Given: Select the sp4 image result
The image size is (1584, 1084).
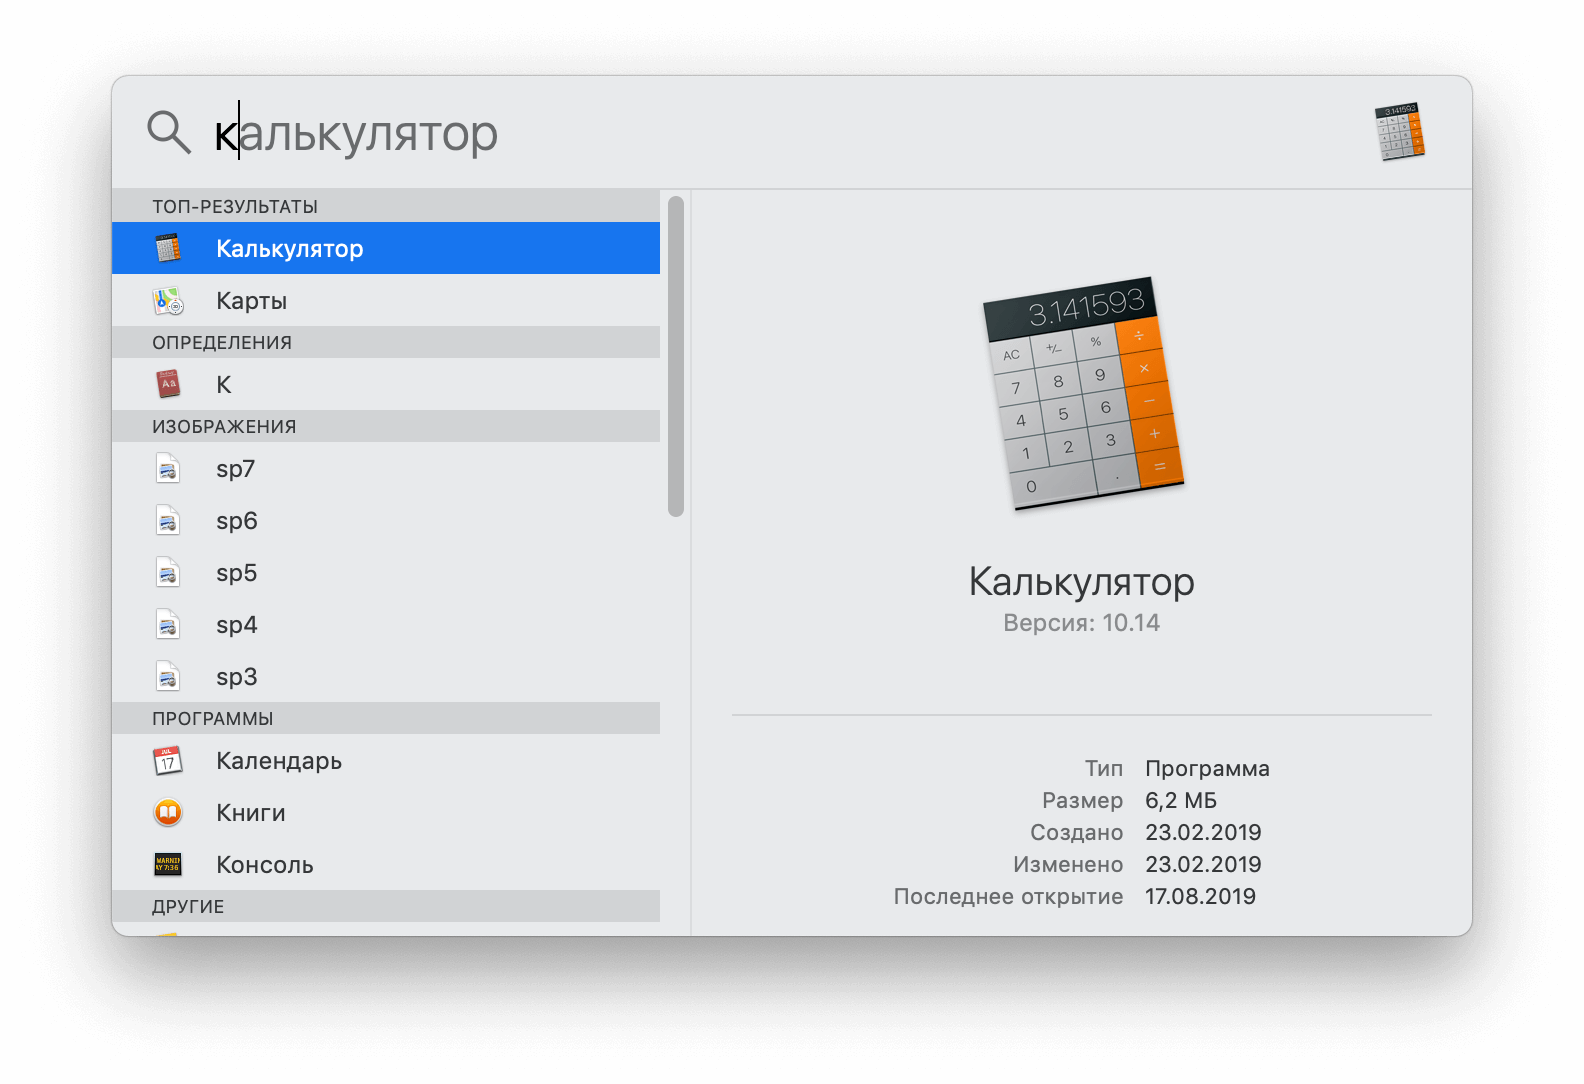Looking at the screenshot, I should [x=386, y=624].
